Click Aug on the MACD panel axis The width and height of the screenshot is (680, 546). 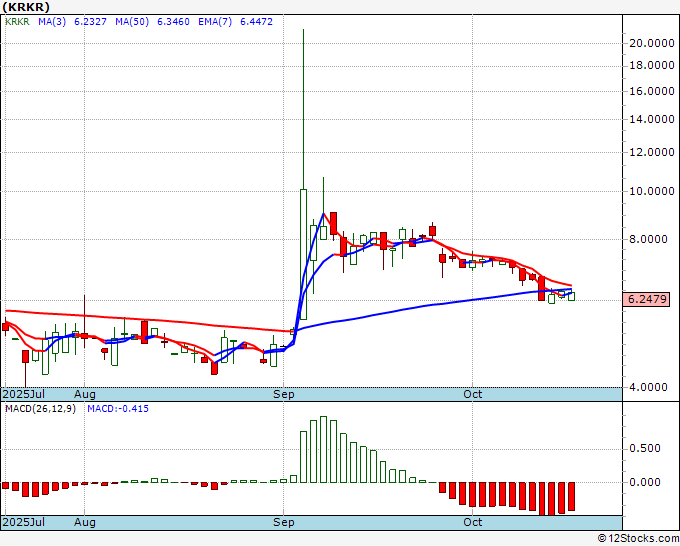click(x=85, y=522)
